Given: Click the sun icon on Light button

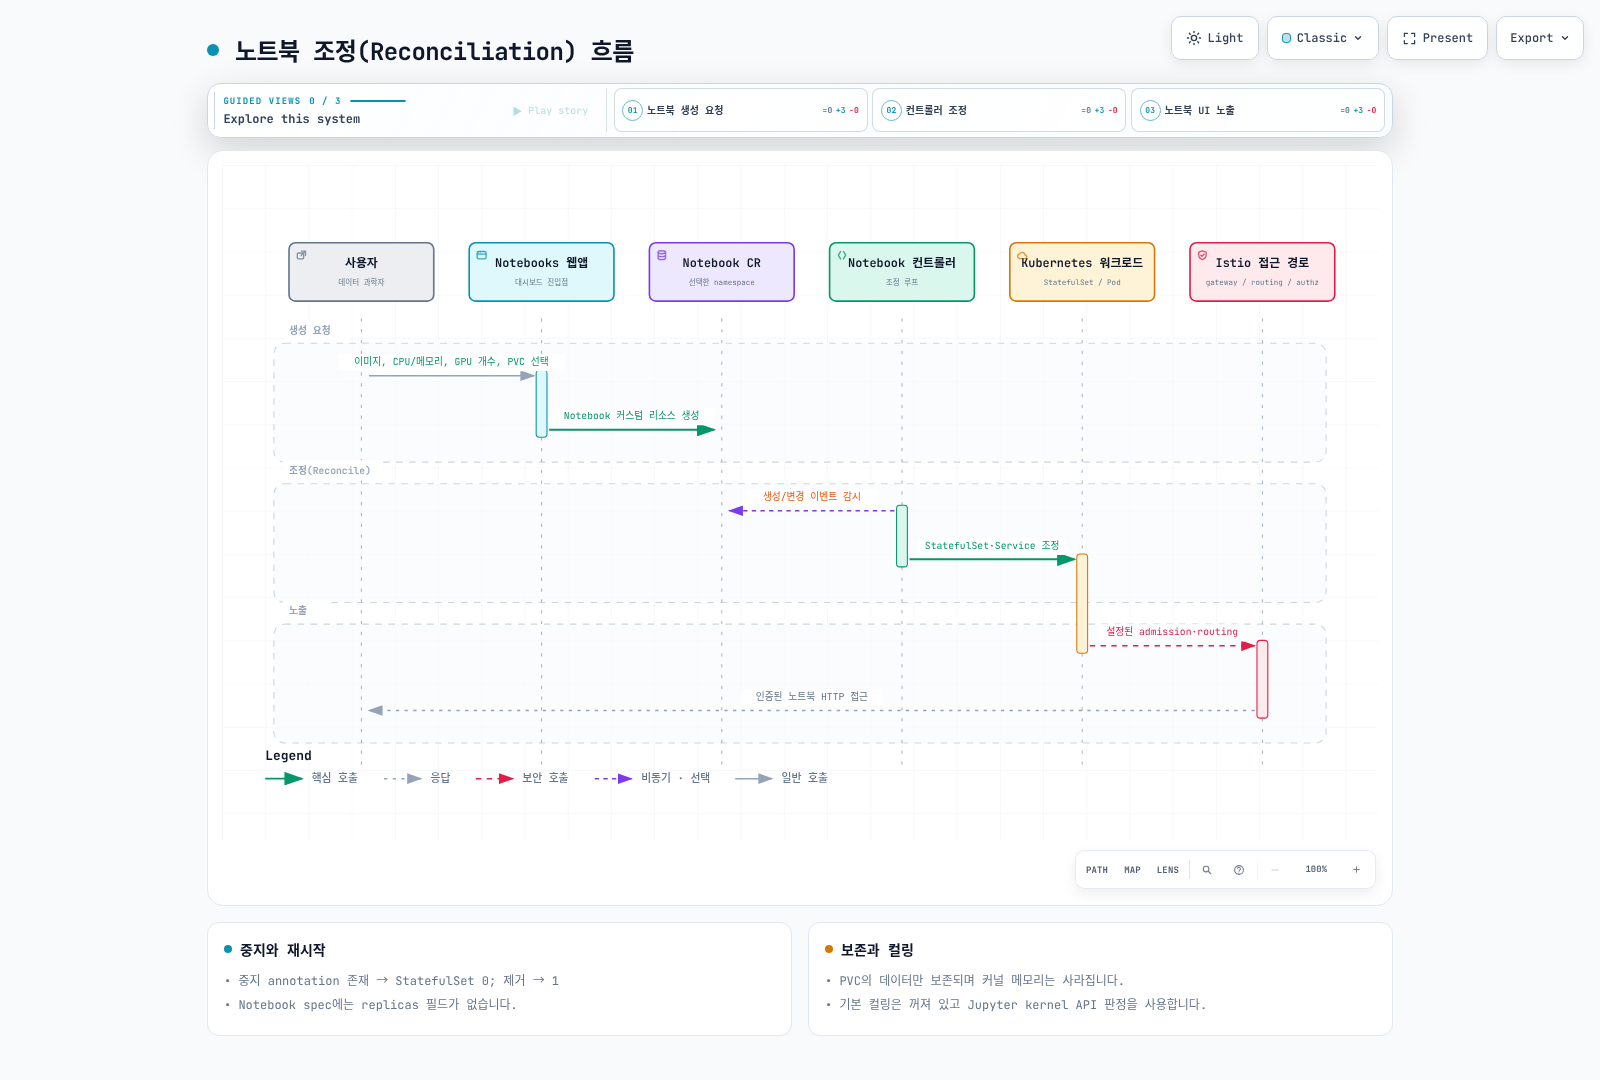Looking at the screenshot, I should click(1194, 38).
